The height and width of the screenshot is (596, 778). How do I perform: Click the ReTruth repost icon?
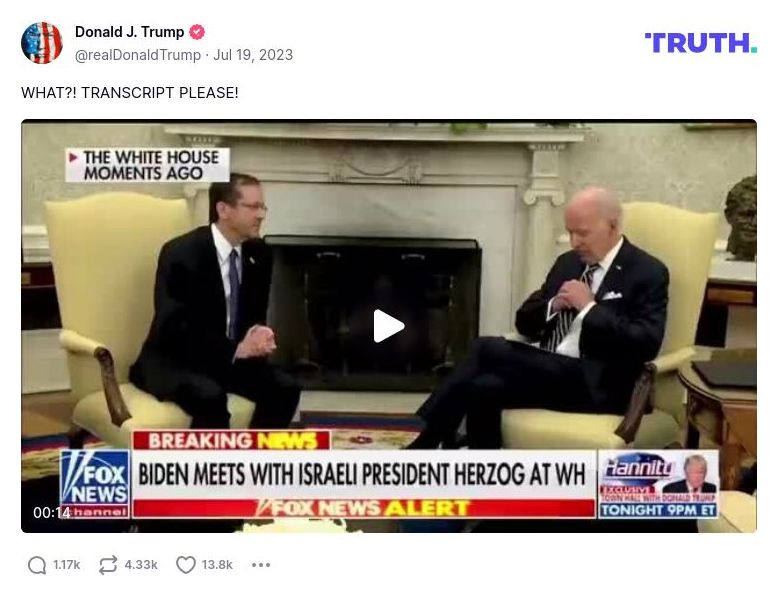coord(108,565)
